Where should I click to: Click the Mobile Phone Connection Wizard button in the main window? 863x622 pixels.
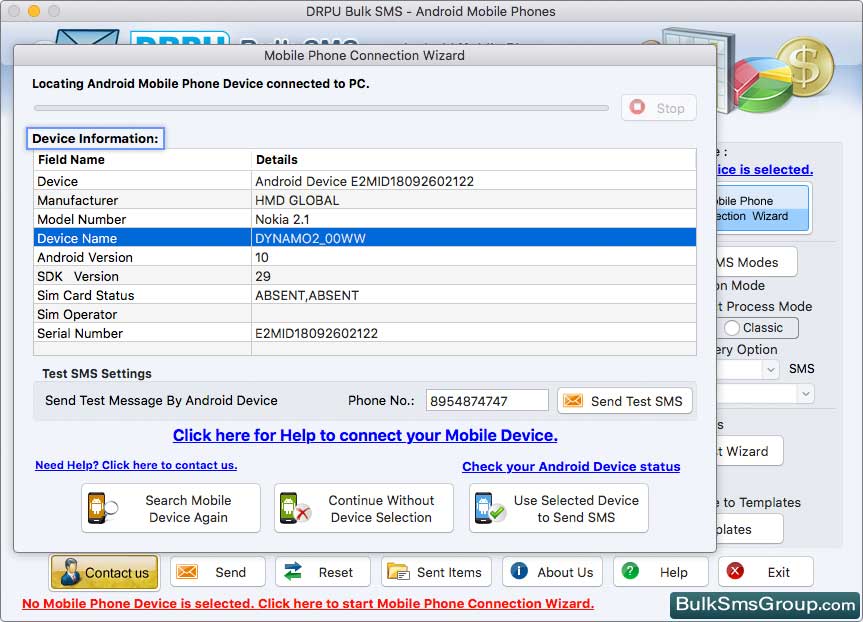763,209
